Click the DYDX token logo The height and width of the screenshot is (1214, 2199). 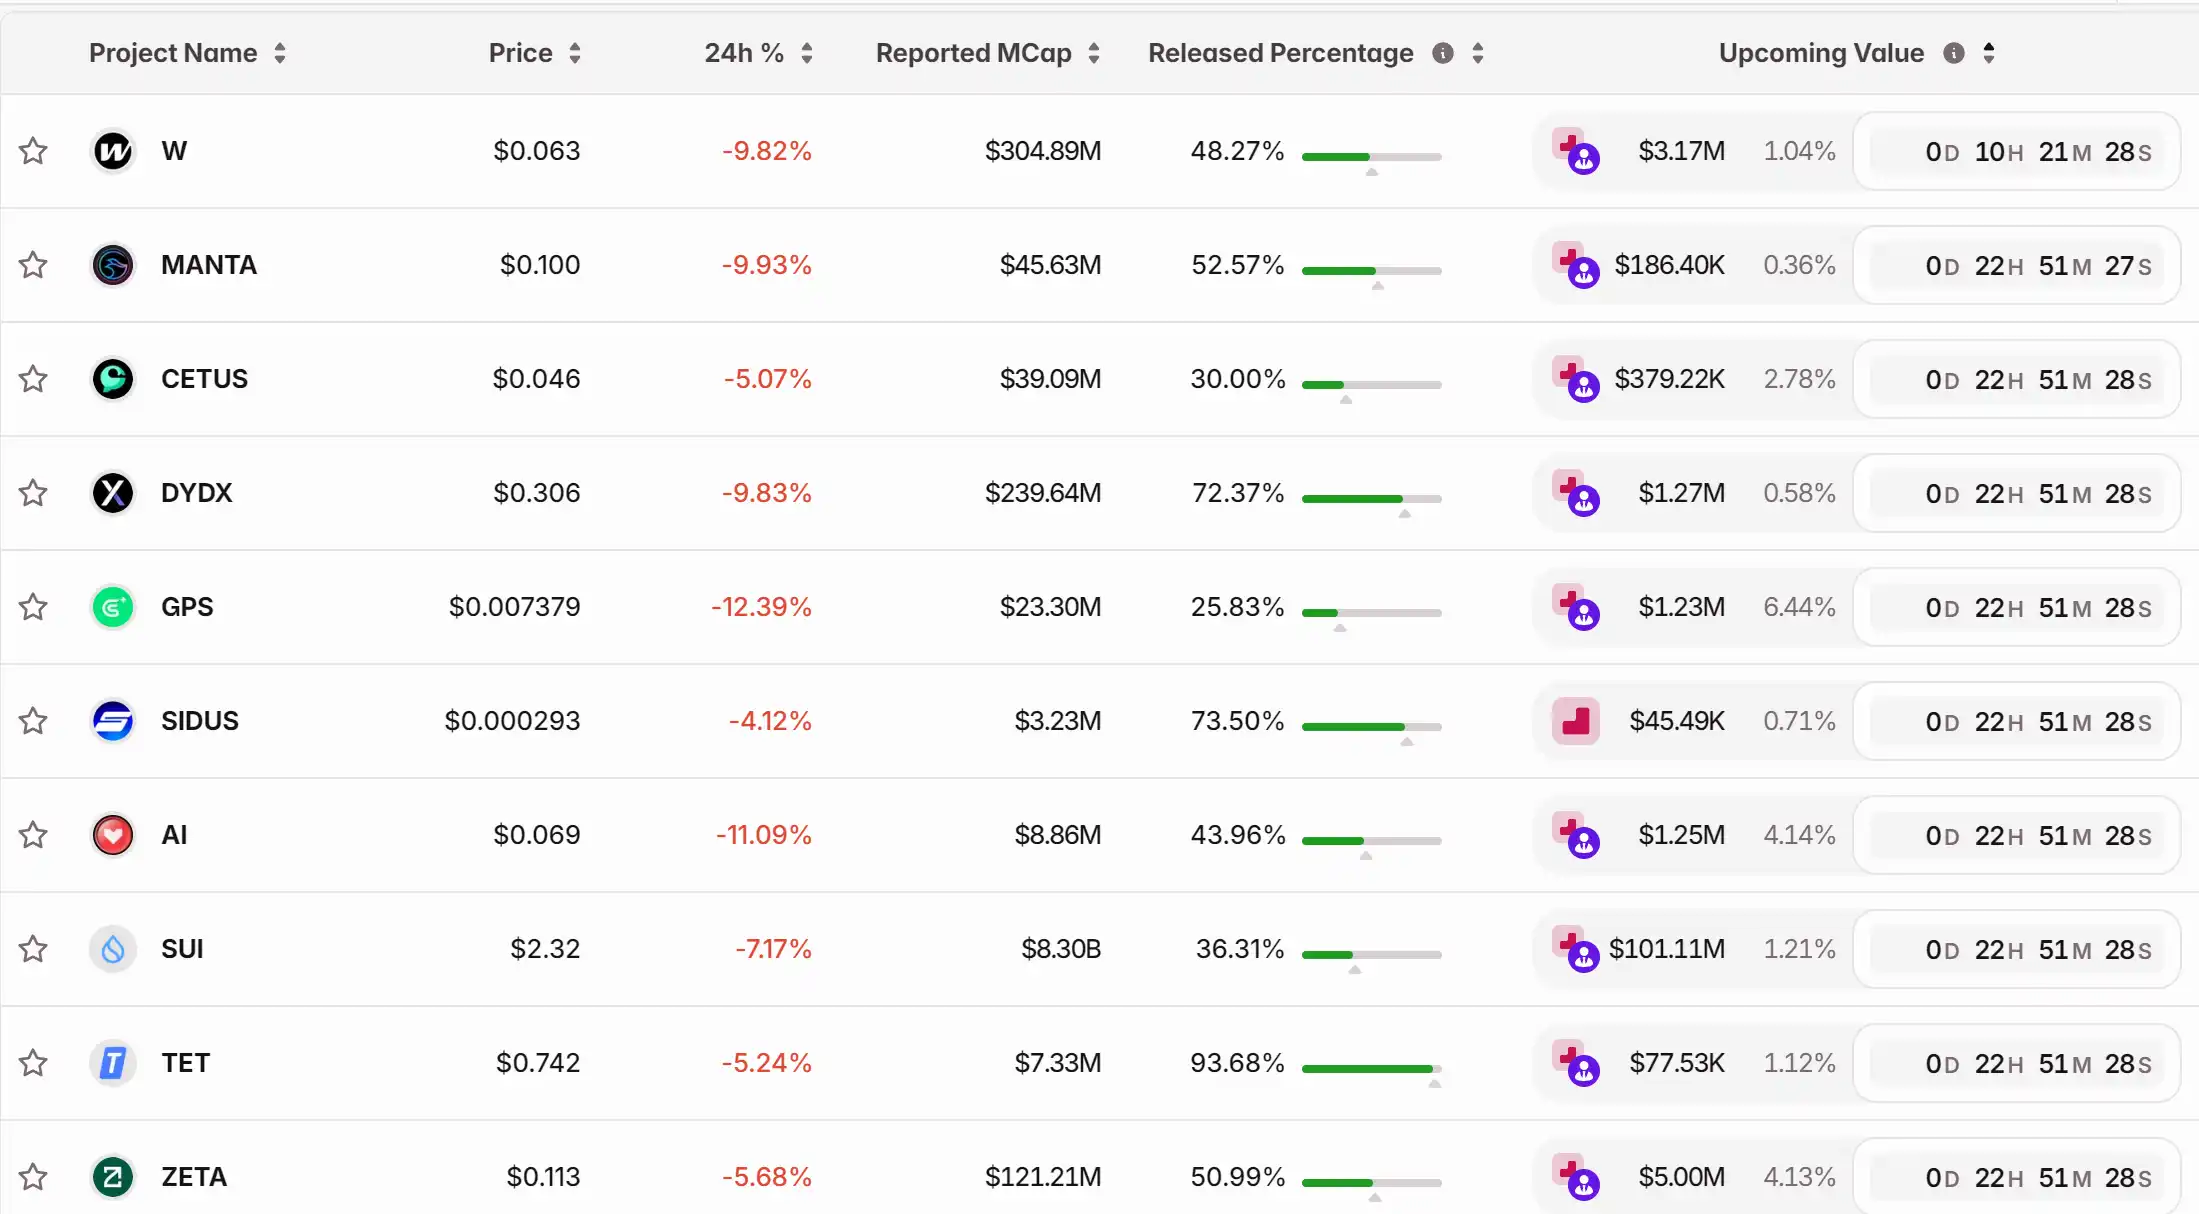[x=113, y=493]
